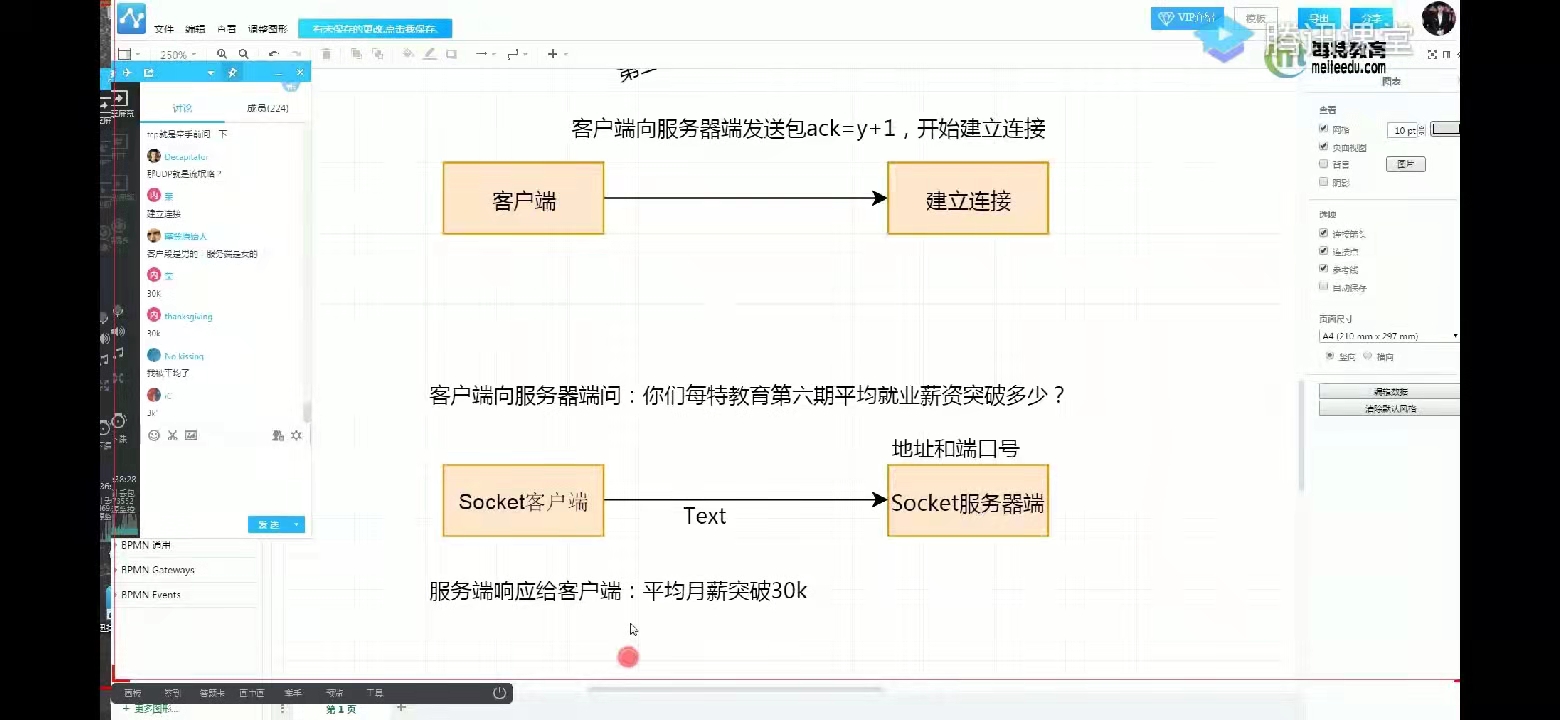Click the unsaved changes save banner
This screenshot has width=1560, height=720.
click(375, 29)
